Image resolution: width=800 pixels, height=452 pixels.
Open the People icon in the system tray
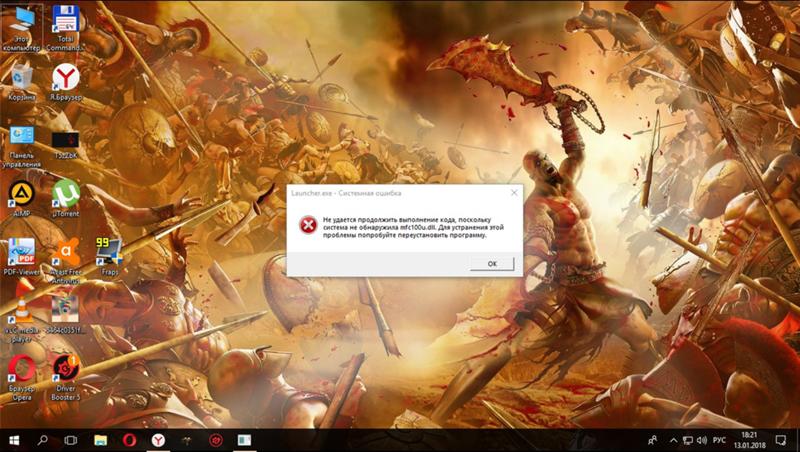tap(653, 440)
